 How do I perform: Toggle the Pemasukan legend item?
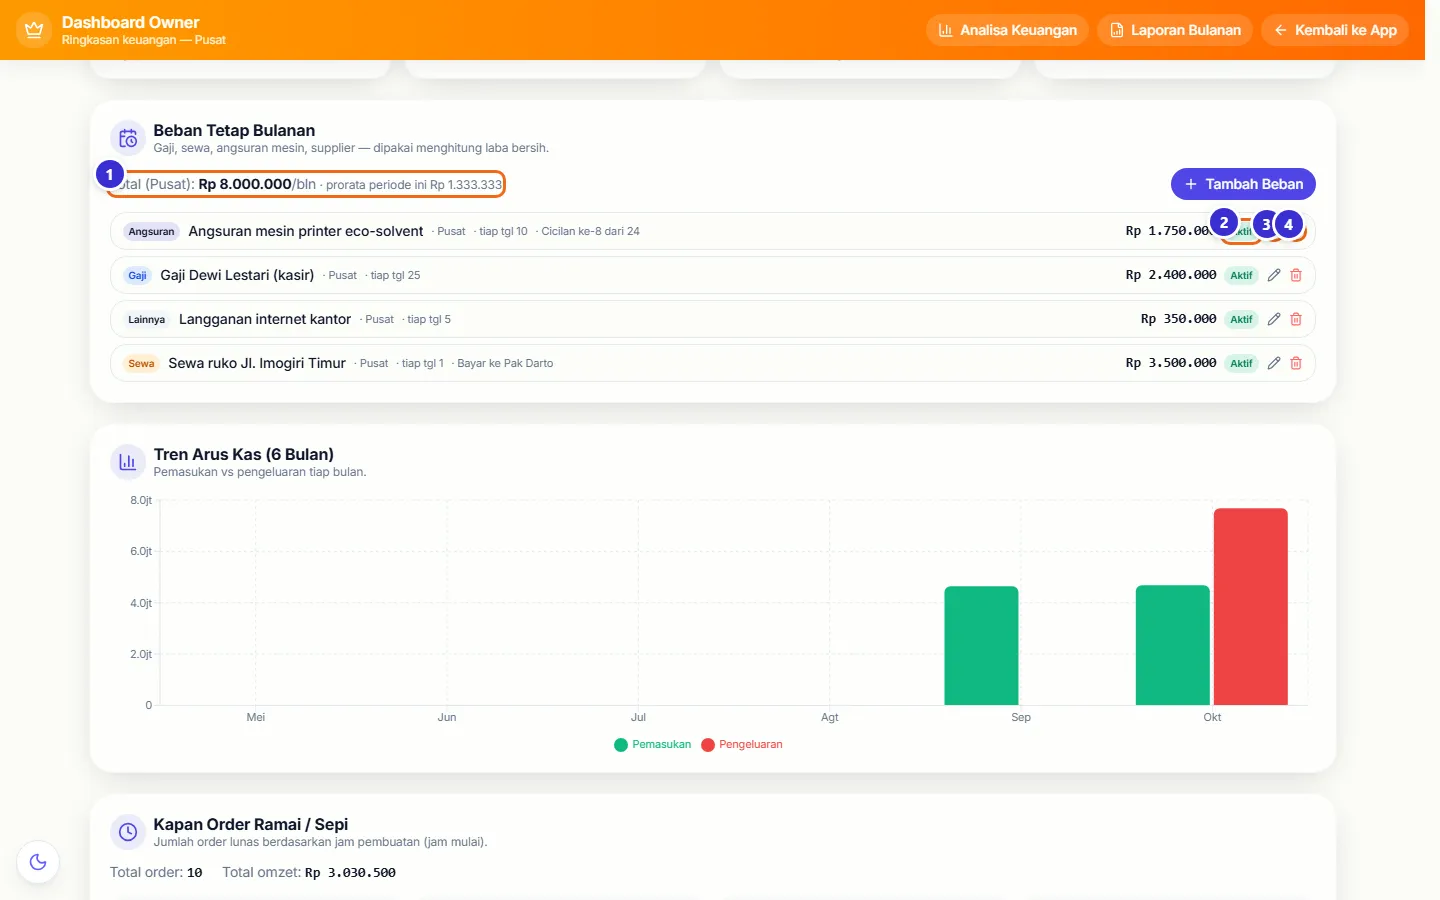coord(652,745)
